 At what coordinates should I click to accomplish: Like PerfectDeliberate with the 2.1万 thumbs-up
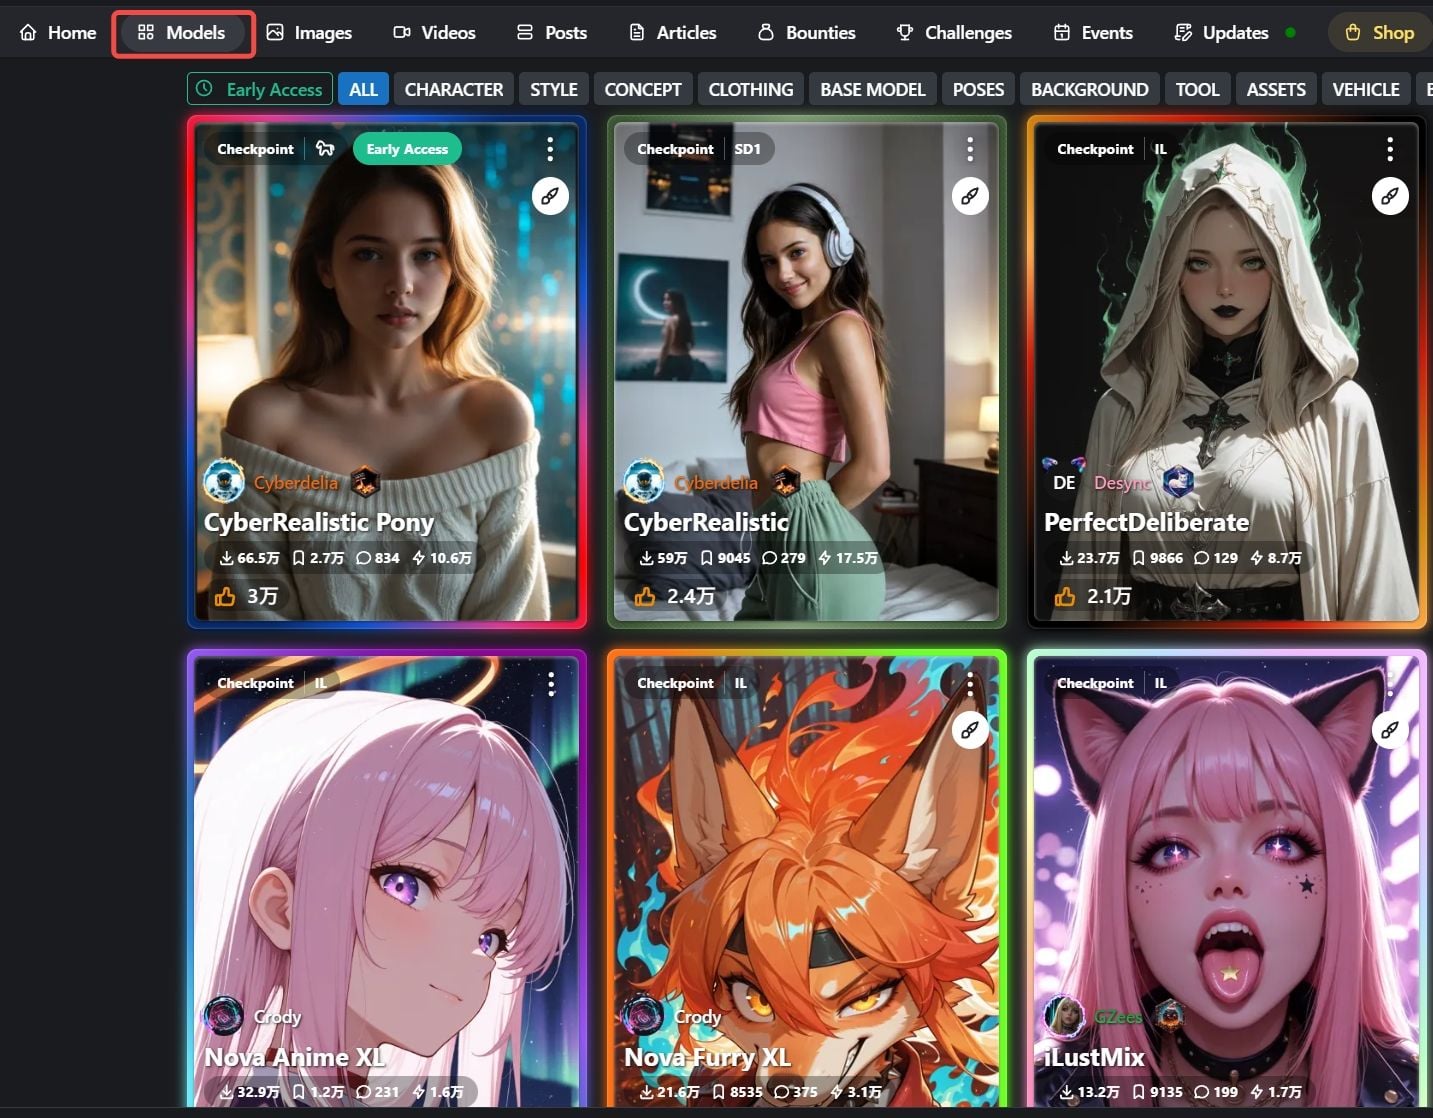(1093, 596)
